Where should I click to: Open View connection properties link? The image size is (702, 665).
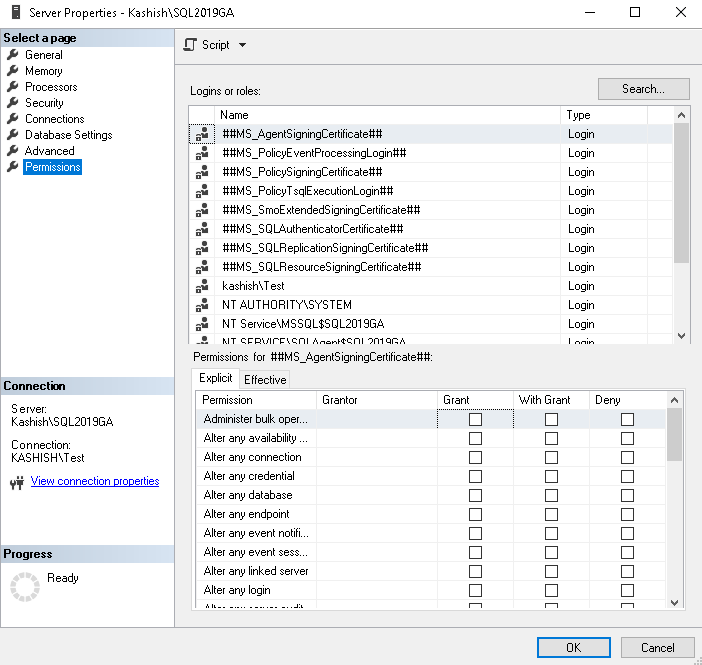point(95,481)
